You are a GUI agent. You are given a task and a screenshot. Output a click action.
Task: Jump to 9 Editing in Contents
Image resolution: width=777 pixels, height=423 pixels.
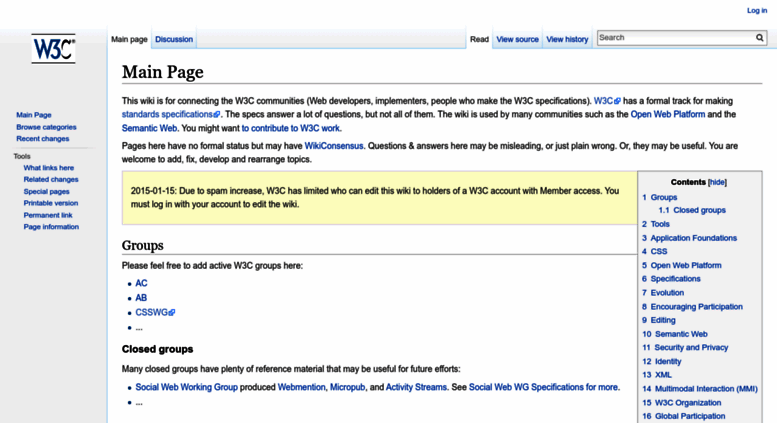659,320
